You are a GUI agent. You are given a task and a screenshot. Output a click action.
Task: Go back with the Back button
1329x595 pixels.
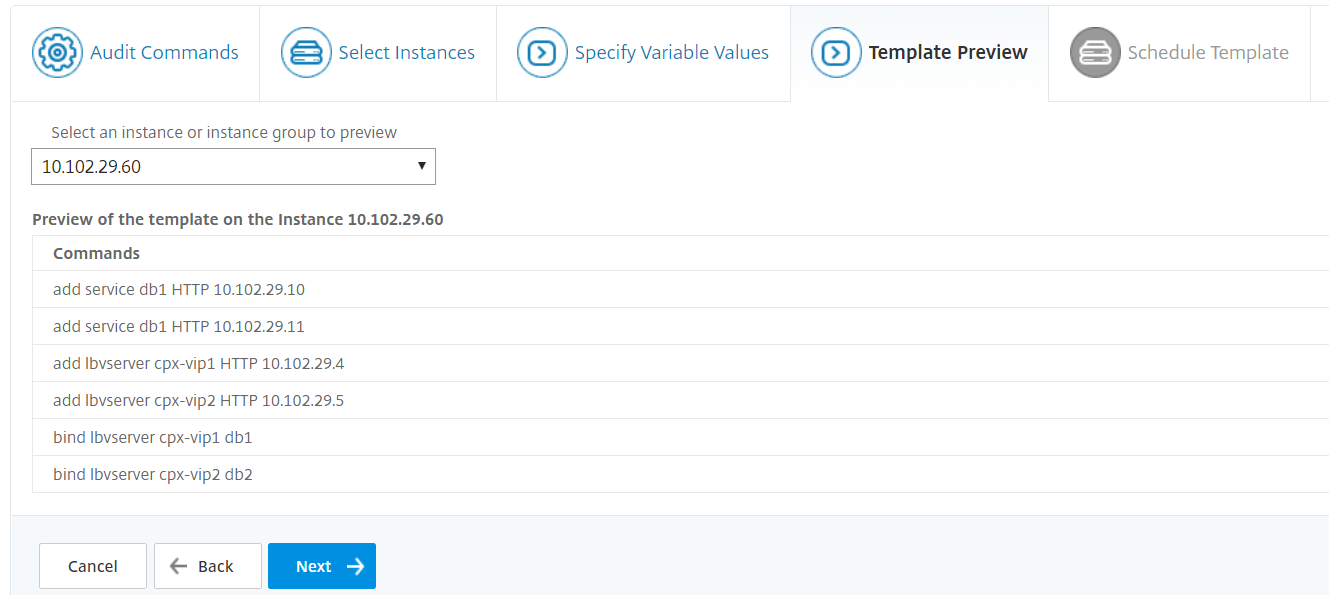(x=208, y=566)
